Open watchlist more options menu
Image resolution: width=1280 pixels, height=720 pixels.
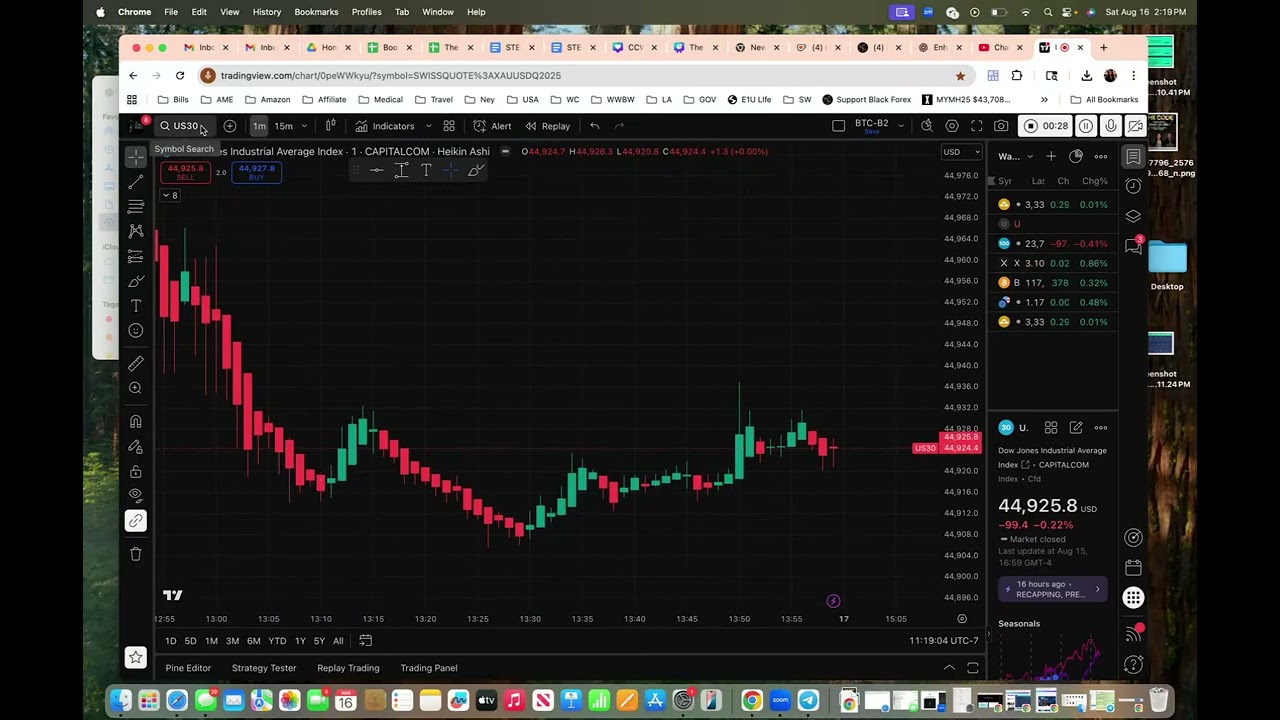(x=1101, y=156)
